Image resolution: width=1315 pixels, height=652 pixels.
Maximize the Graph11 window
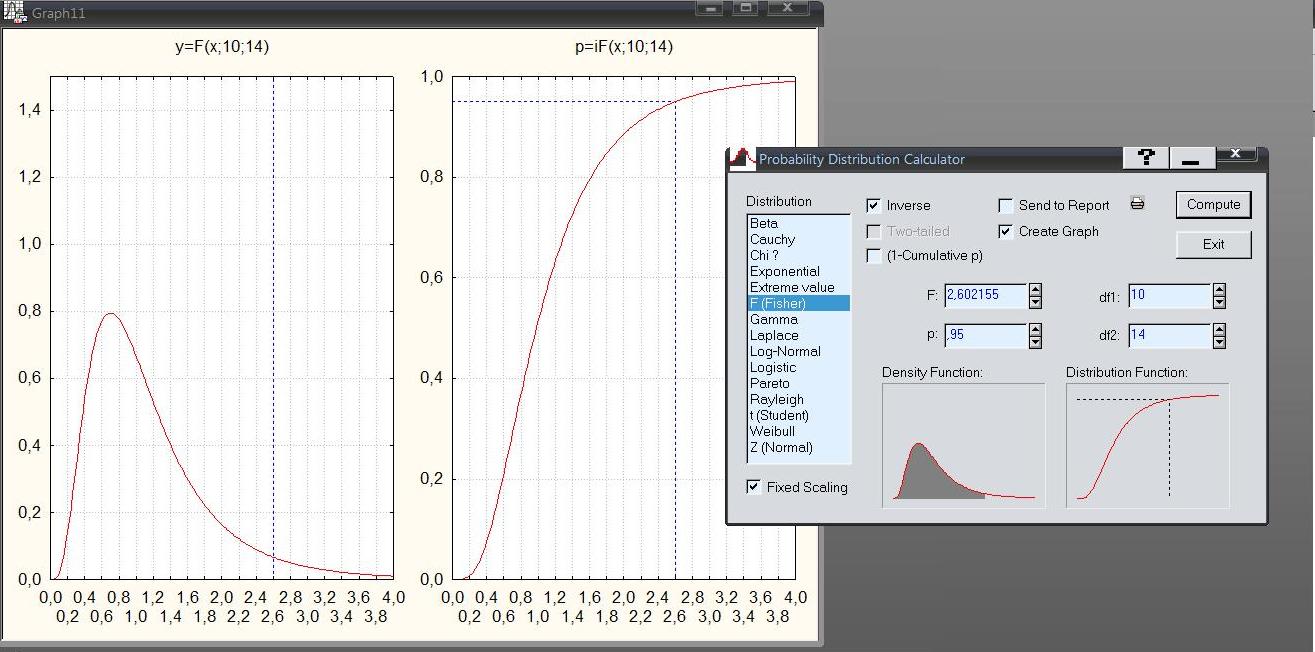(x=745, y=8)
